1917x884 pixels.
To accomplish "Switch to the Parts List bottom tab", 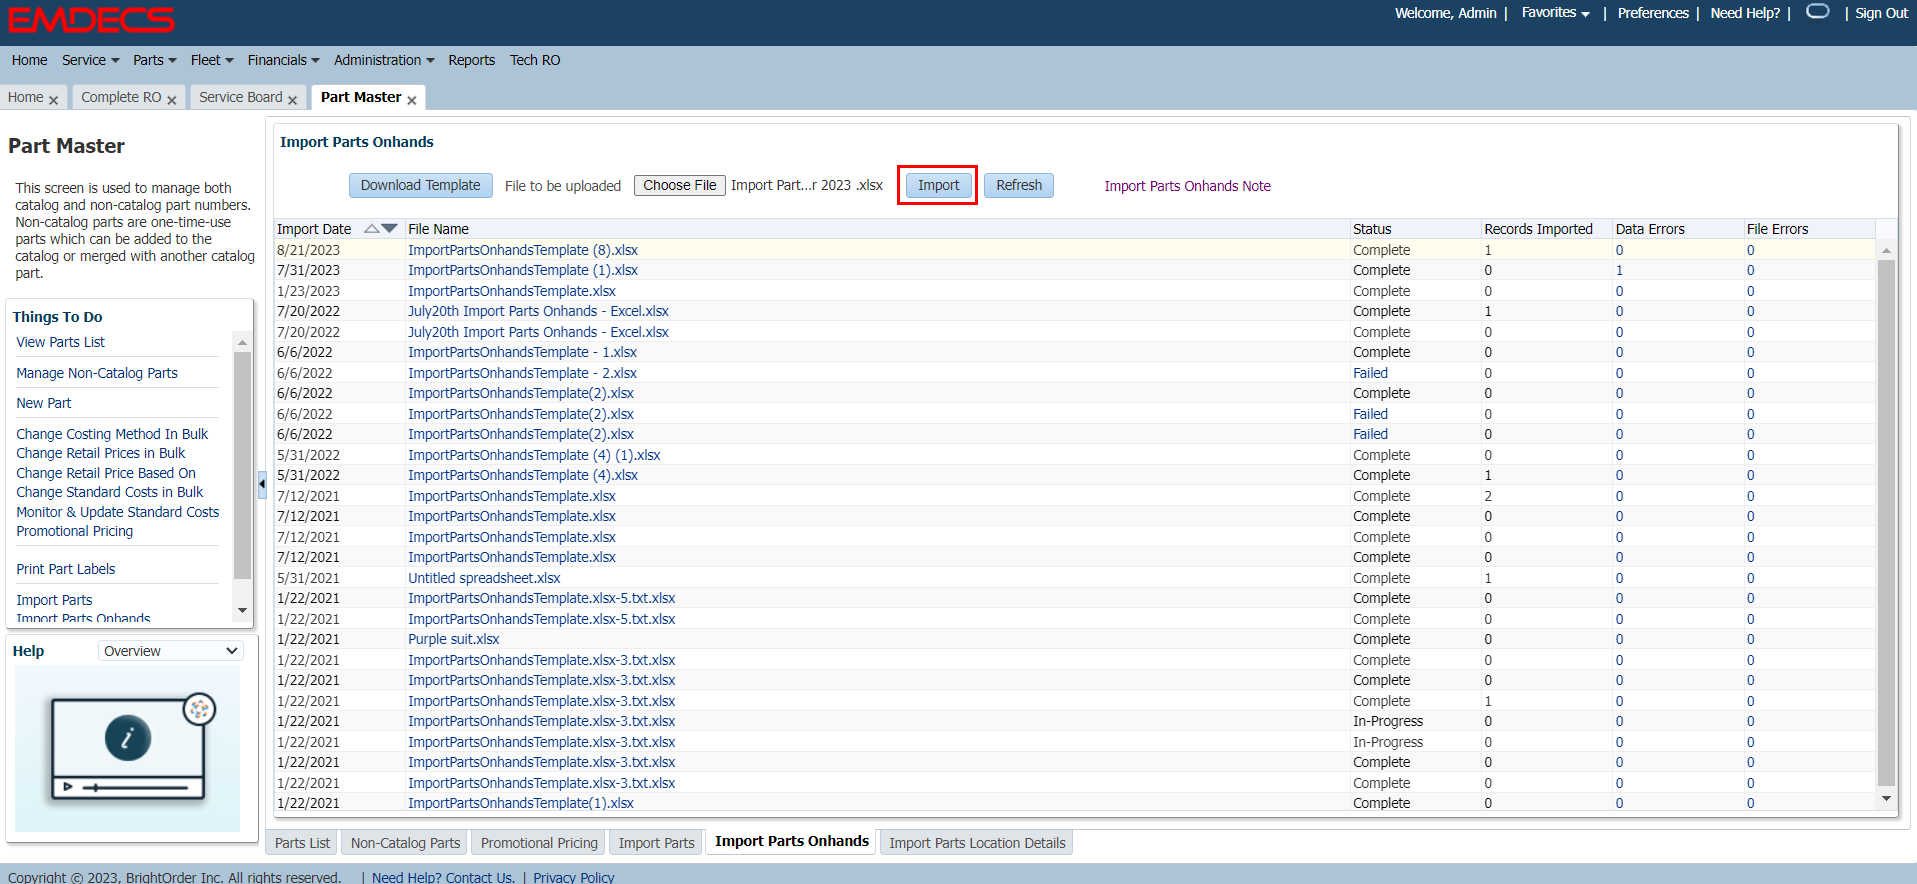I will [x=302, y=843].
